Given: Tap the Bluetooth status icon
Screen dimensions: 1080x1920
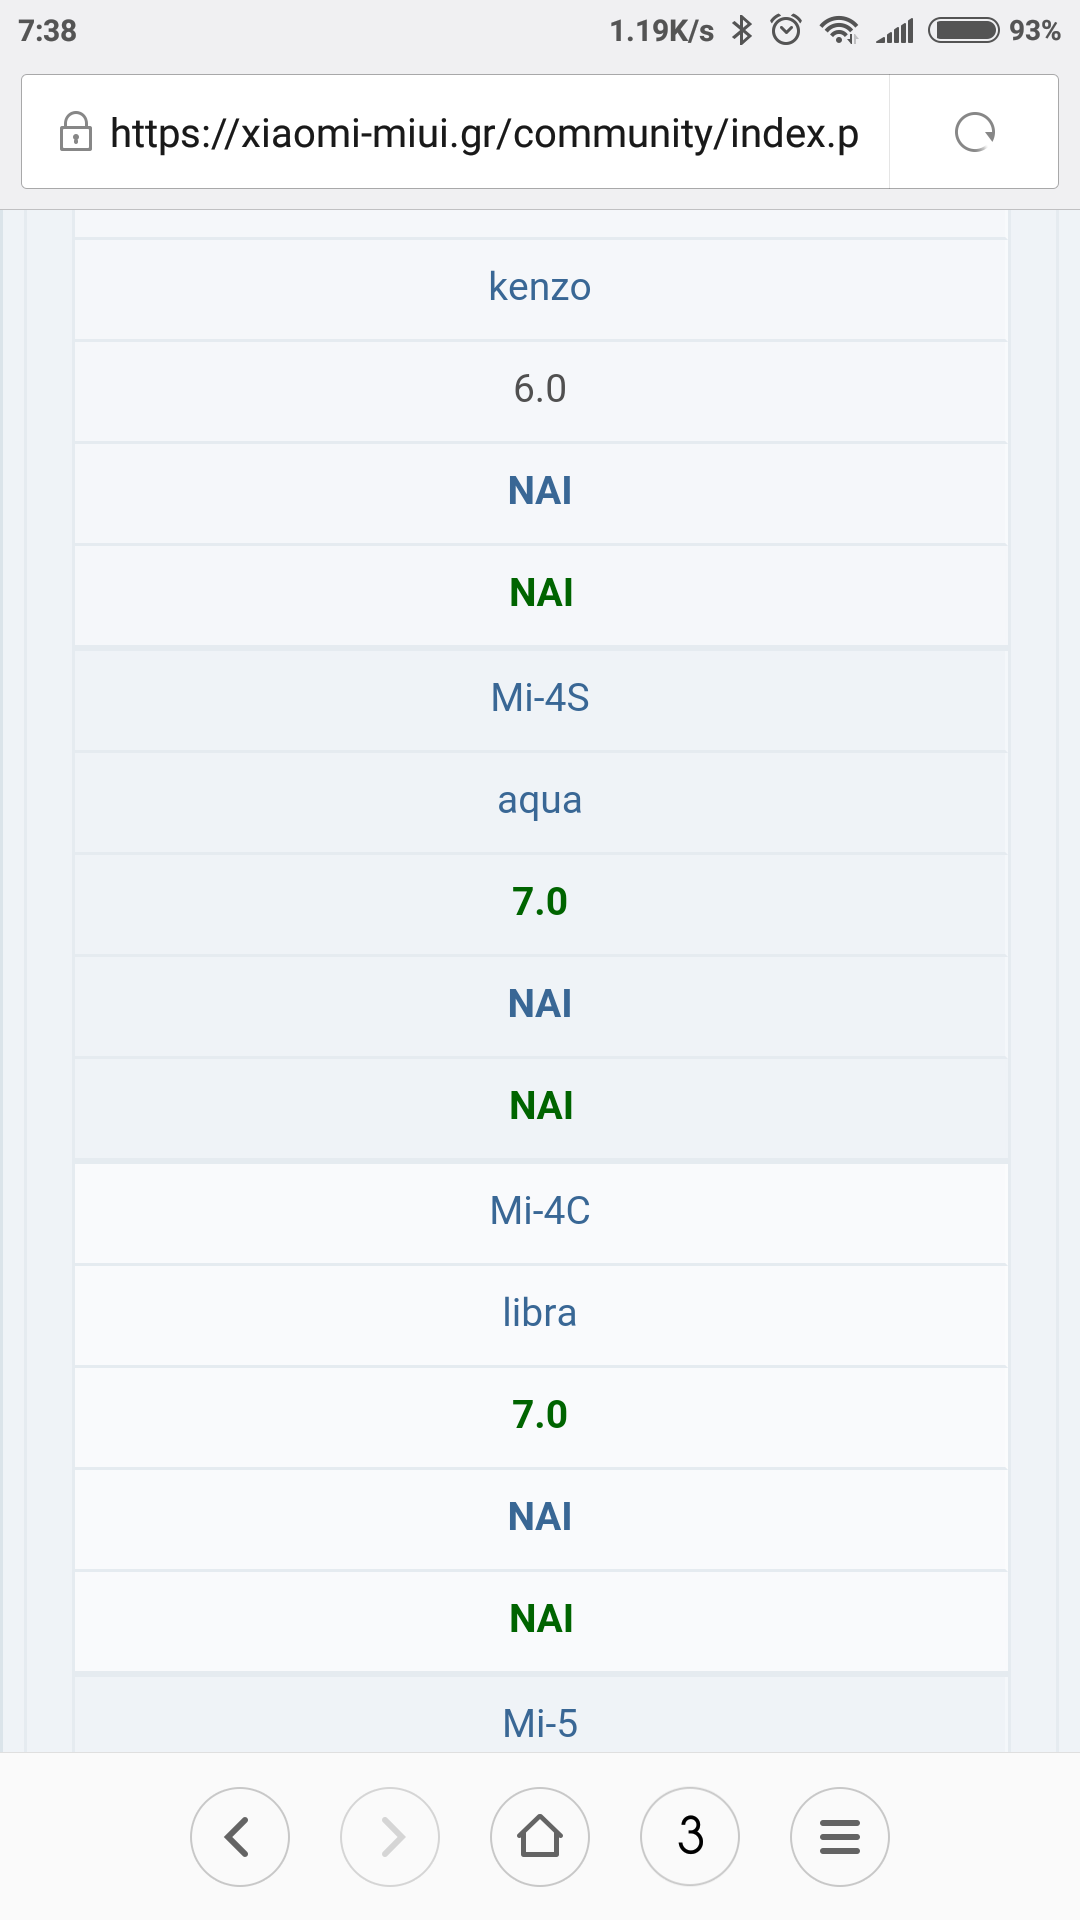Looking at the screenshot, I should point(741,30).
